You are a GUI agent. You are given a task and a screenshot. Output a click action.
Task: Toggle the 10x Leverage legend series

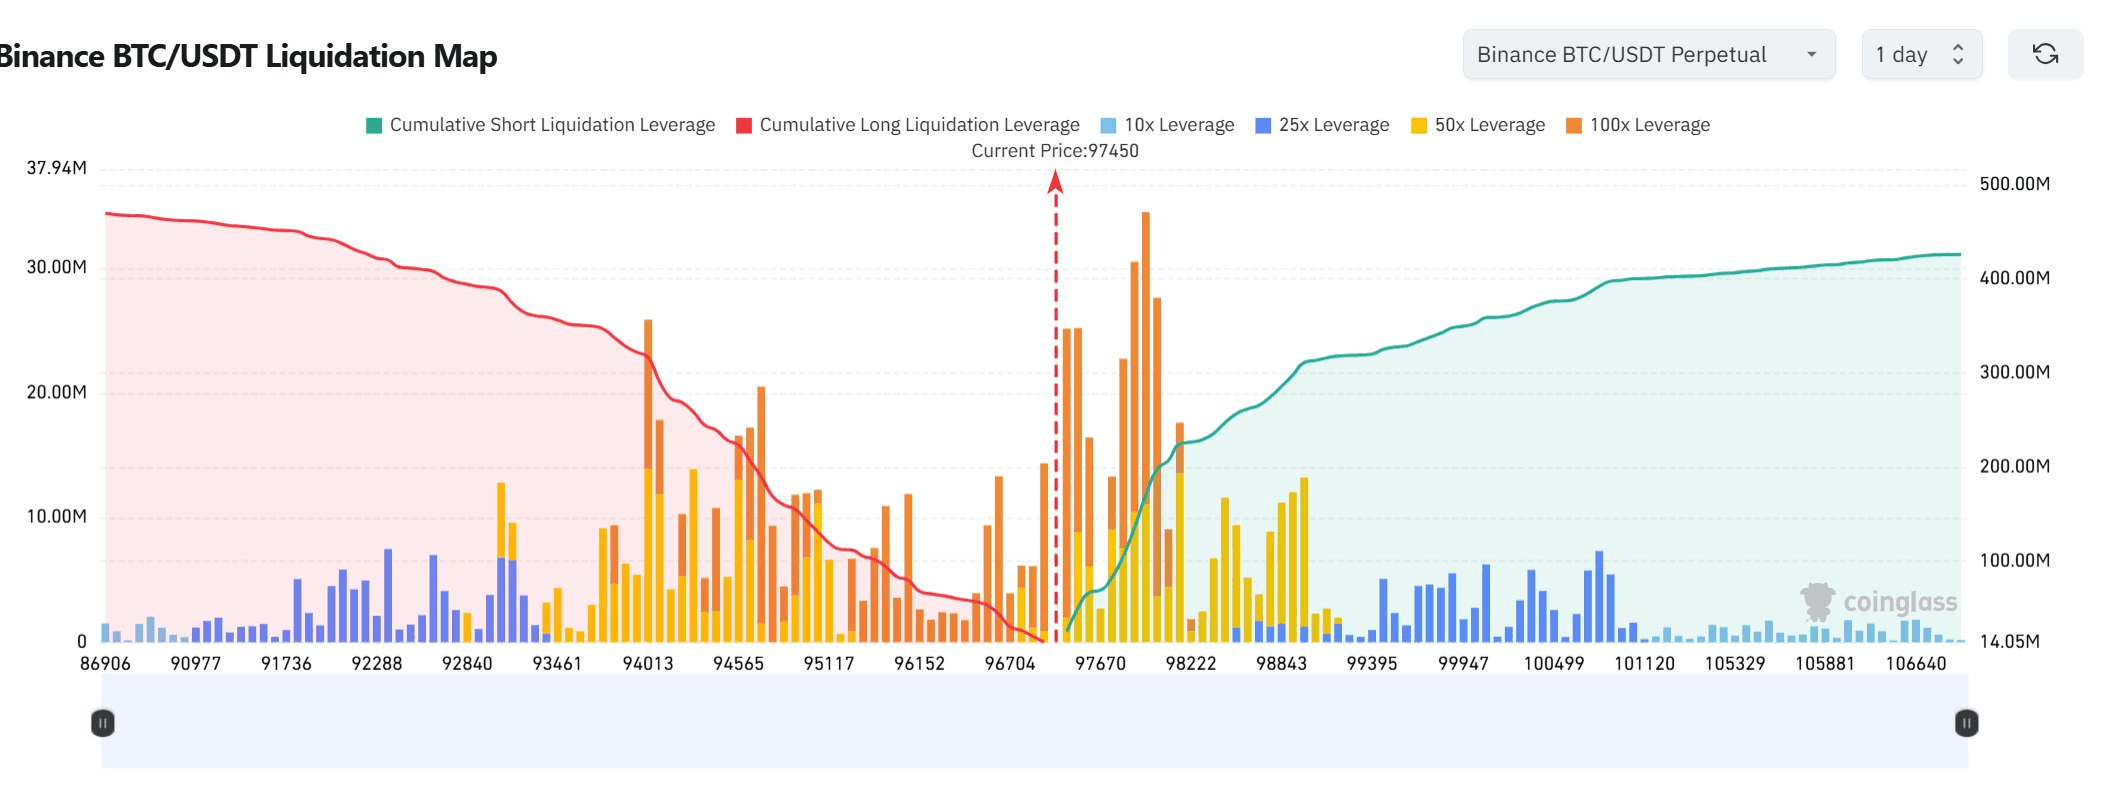pos(1167,125)
